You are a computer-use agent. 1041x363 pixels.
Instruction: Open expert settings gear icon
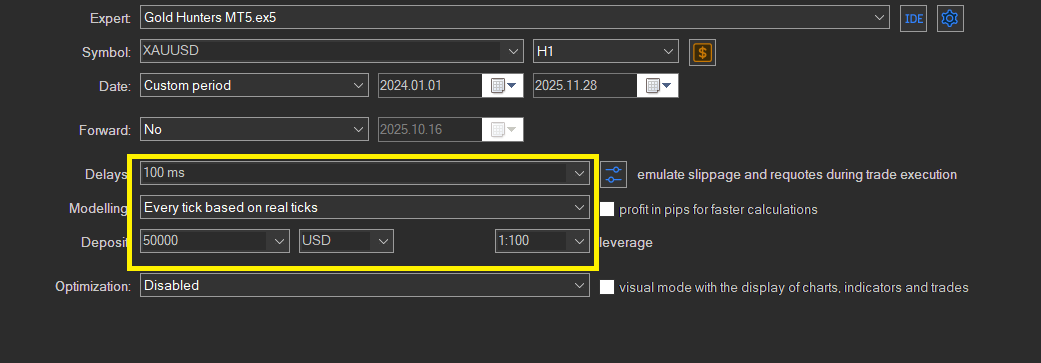950,18
